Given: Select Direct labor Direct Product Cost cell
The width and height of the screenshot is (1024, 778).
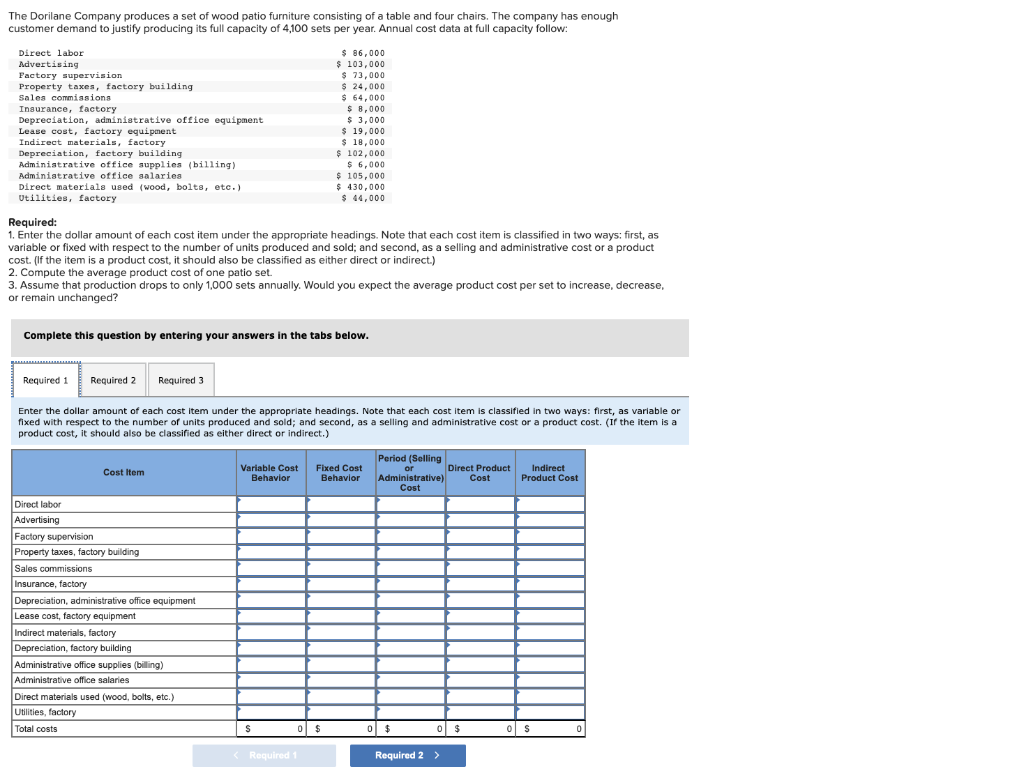Looking at the screenshot, I should coord(481,504).
